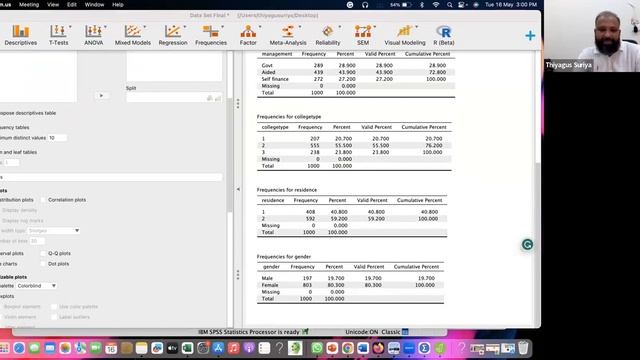The image size is (640, 360).
Task: Open the Window menu
Action: tap(94, 5)
